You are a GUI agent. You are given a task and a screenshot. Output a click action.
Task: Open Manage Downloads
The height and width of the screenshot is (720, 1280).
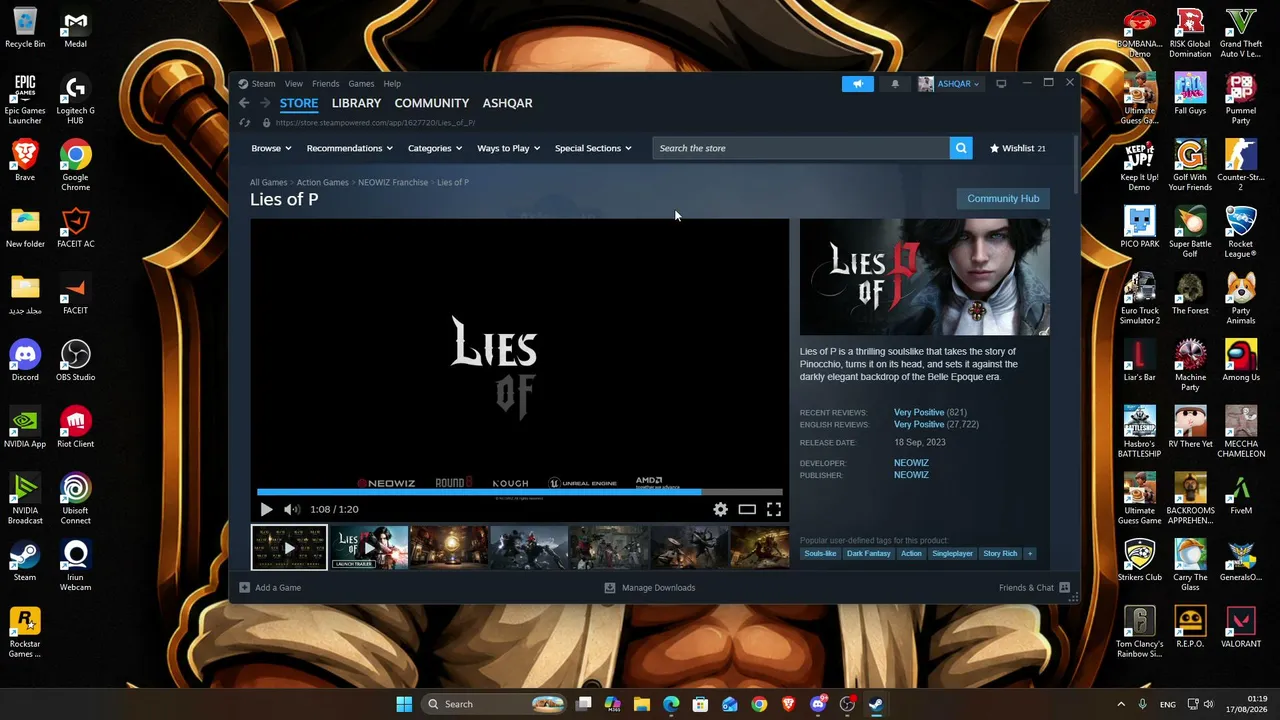click(x=650, y=588)
